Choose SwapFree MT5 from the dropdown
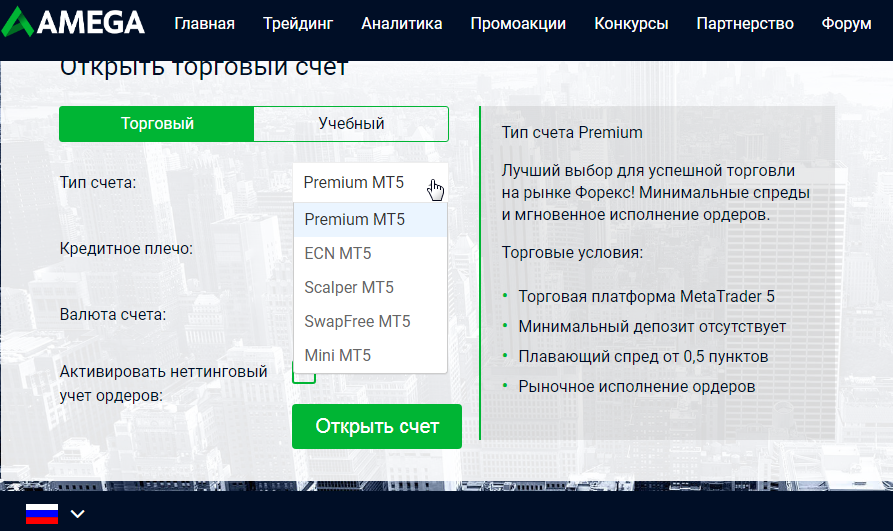The image size is (893, 531). pos(357,321)
